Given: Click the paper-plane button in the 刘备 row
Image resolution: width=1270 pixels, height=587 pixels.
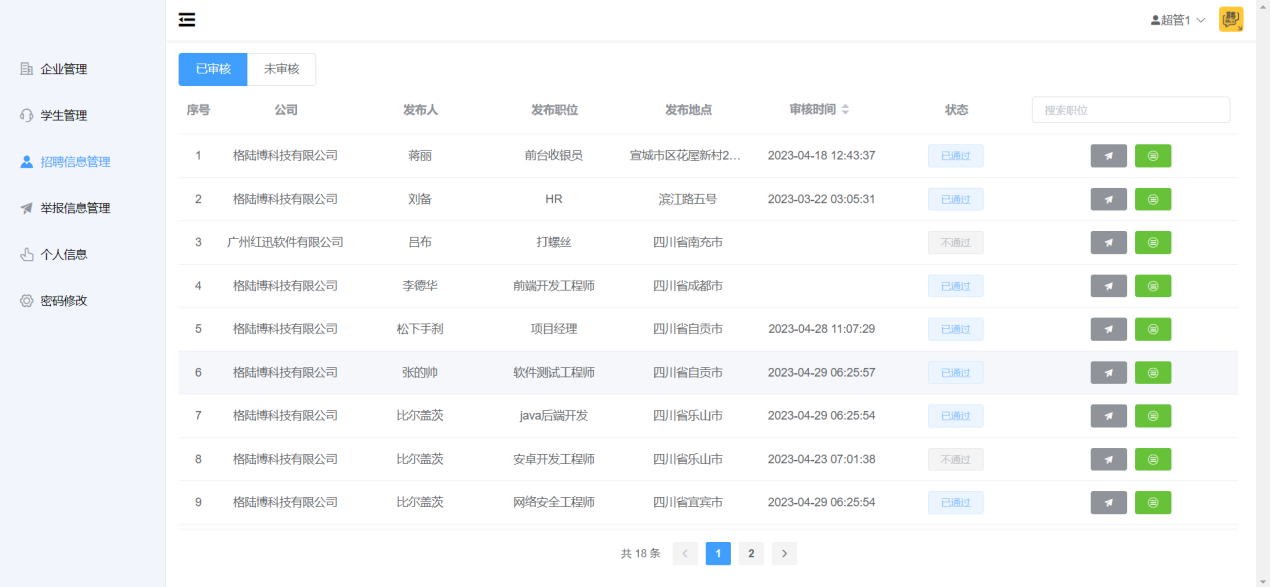Looking at the screenshot, I should (1108, 199).
